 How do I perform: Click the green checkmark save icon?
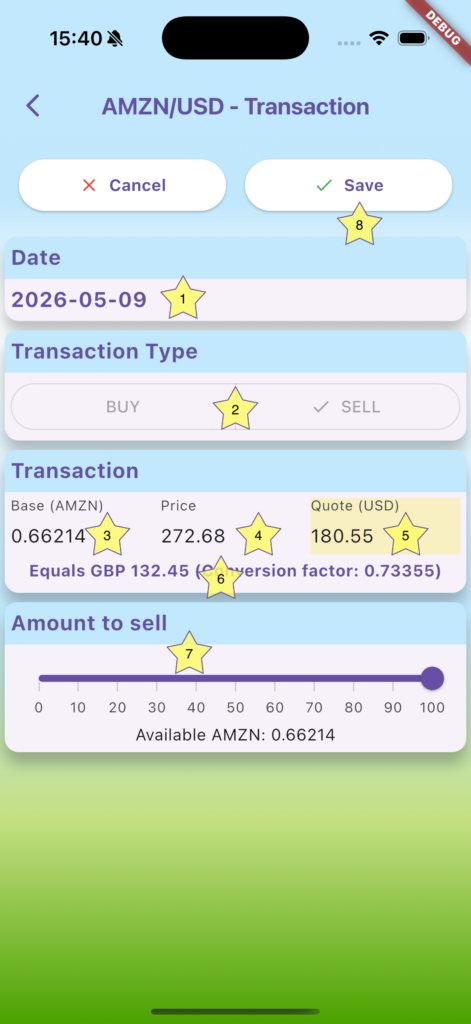[323, 185]
